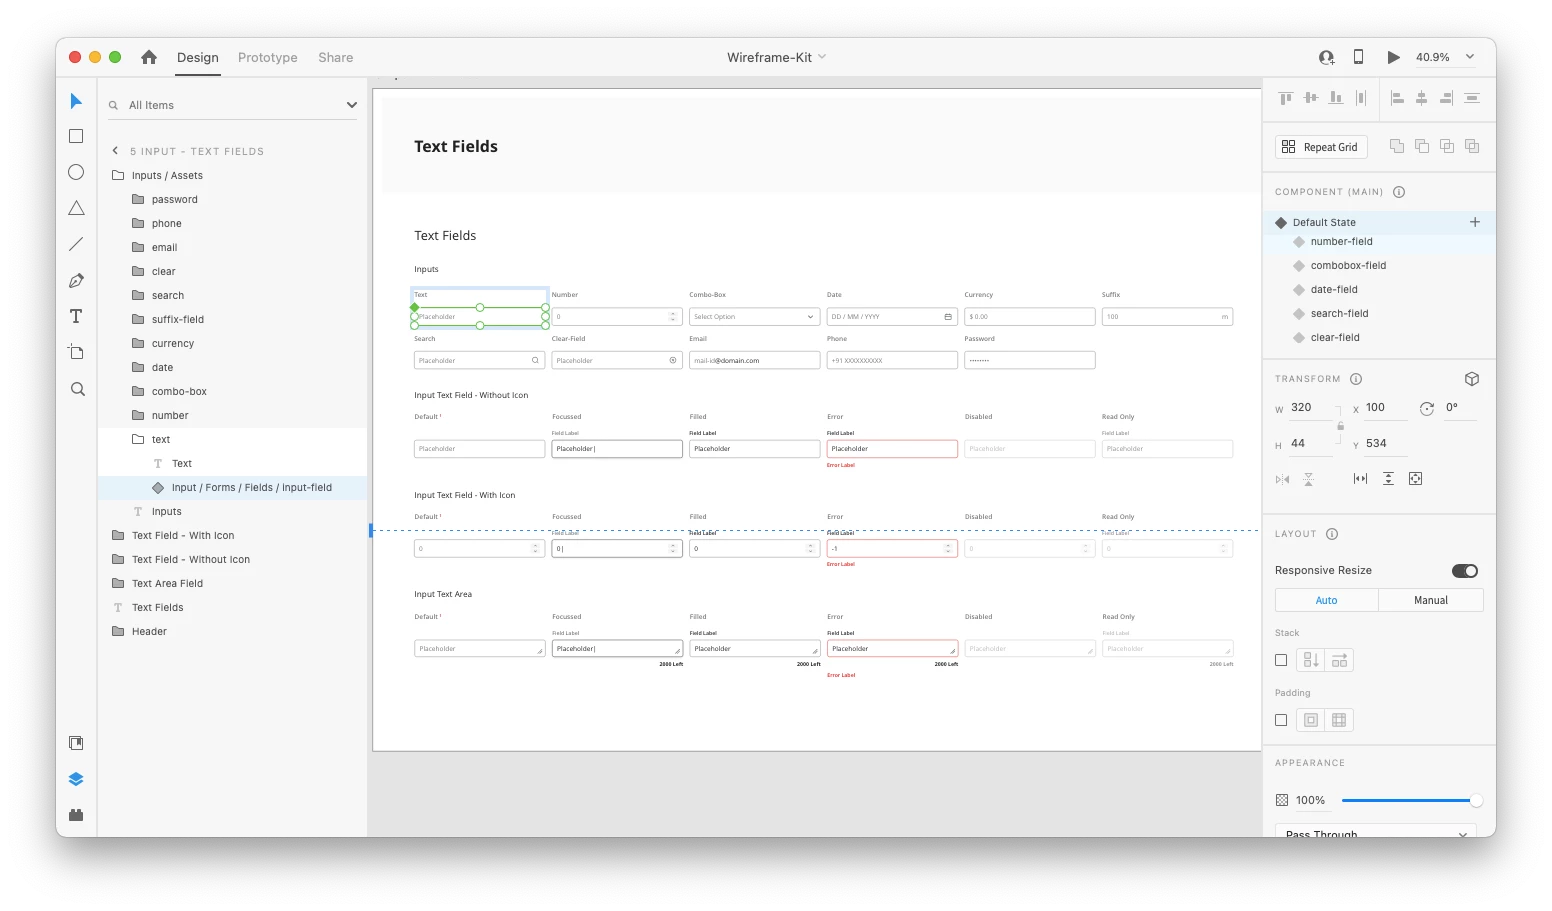This screenshot has height=911, width=1552.
Task: Select the Line tool
Action: click(x=76, y=244)
